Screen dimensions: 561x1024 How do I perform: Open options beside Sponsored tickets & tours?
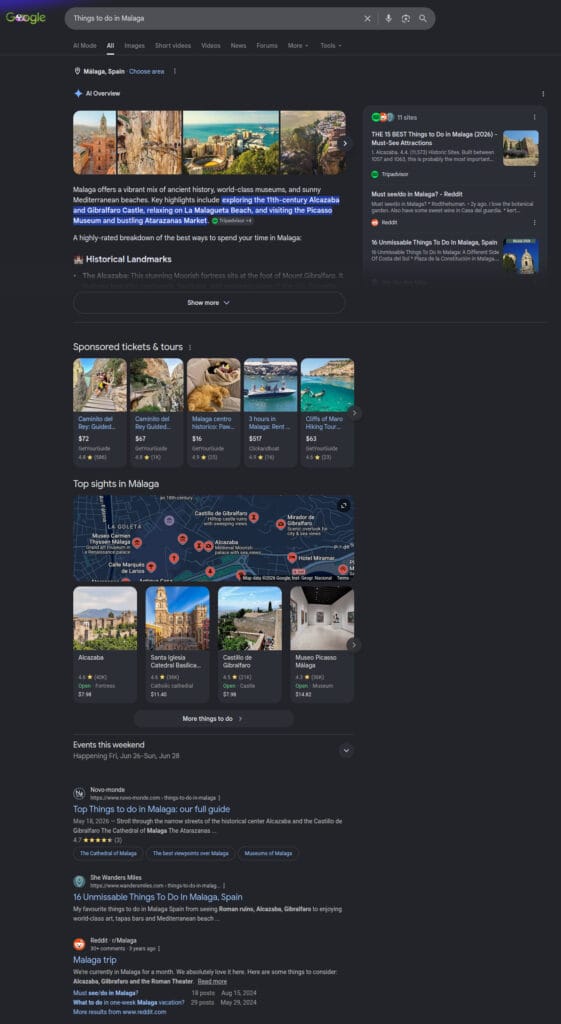[x=190, y=347]
